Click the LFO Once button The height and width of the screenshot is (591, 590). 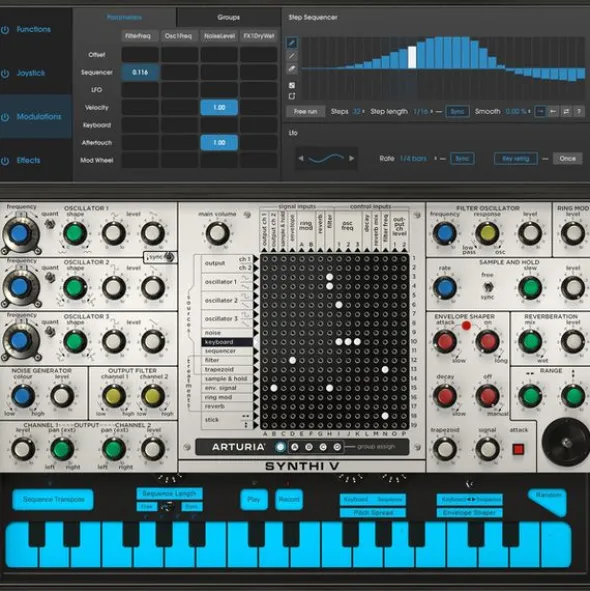[567, 159]
